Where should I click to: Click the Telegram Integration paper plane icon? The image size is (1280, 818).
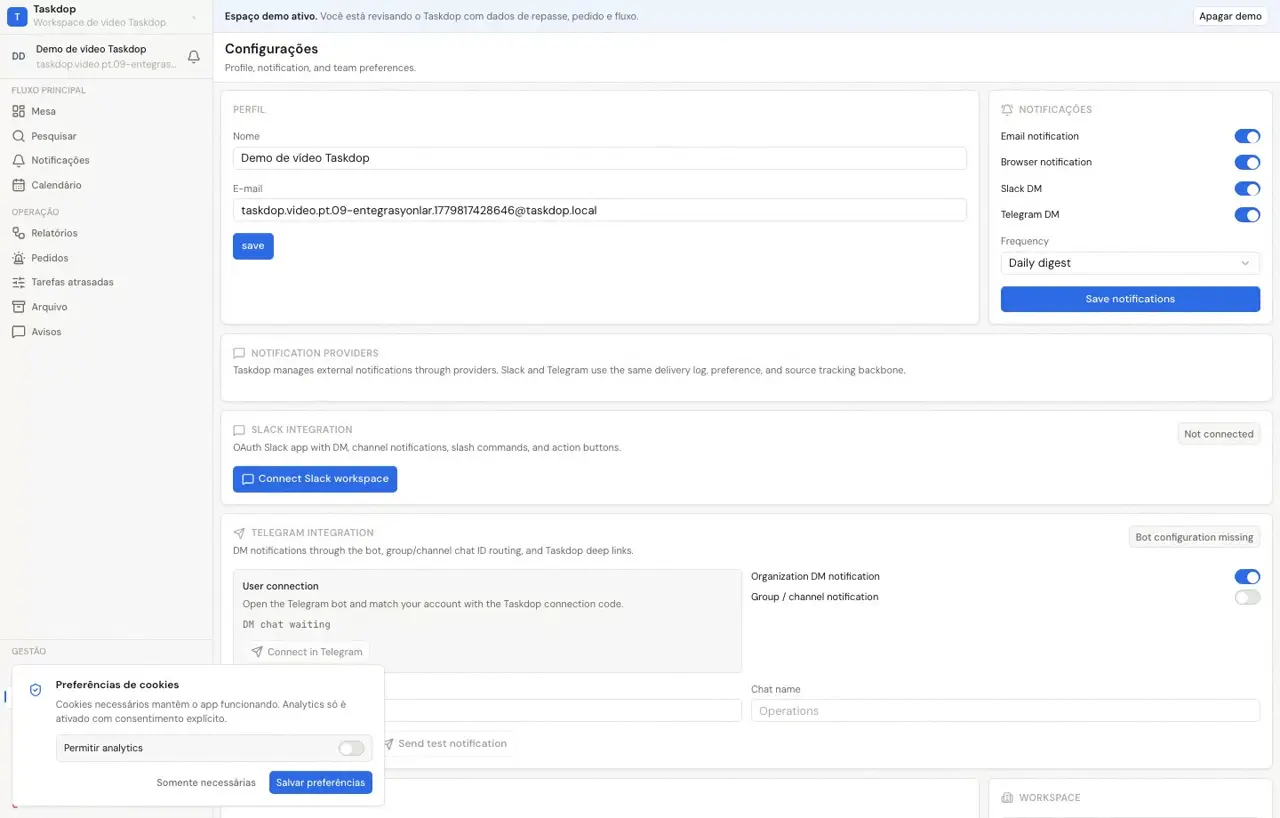pyautogui.click(x=239, y=533)
